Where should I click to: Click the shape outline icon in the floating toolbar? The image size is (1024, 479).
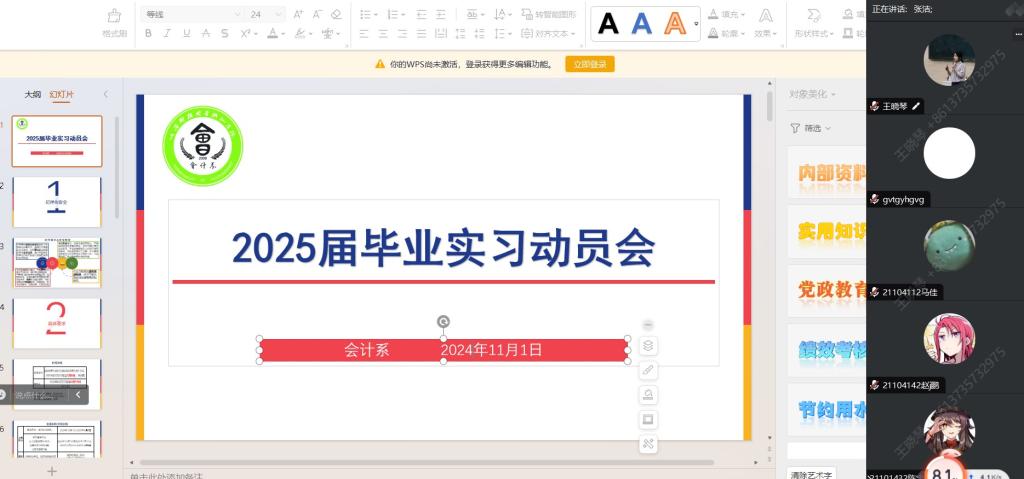coord(648,419)
